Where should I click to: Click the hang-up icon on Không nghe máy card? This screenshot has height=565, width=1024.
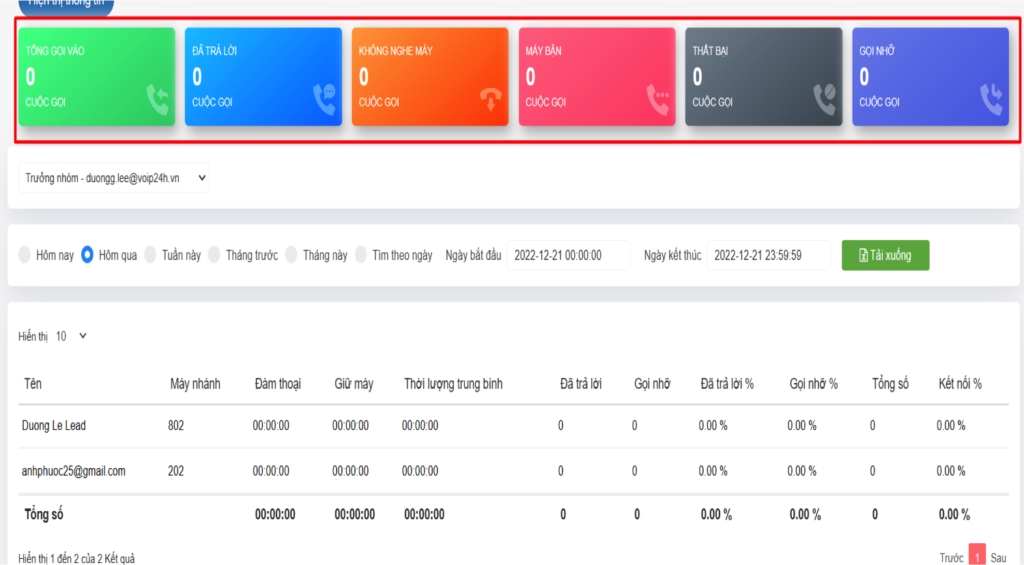click(x=490, y=98)
